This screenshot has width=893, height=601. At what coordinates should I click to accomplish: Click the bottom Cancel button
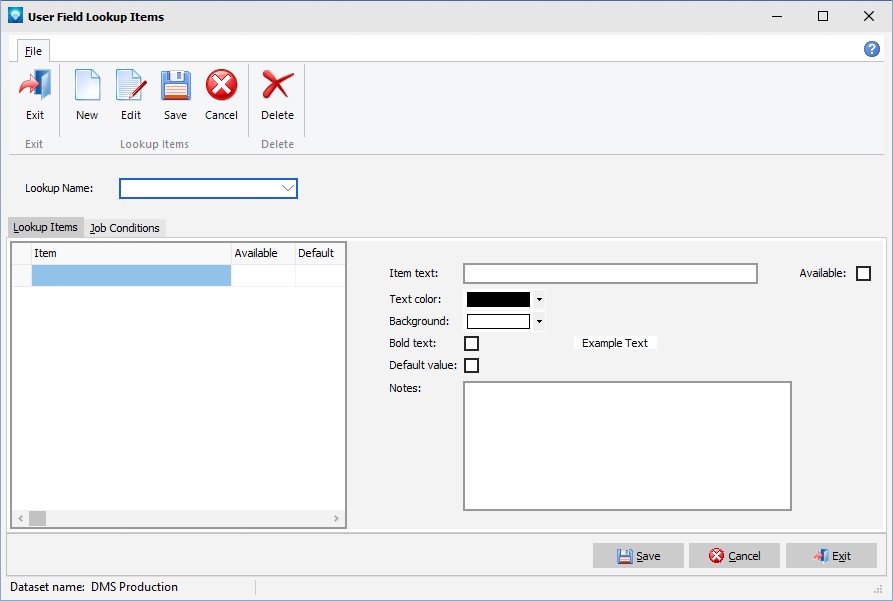[x=734, y=556]
